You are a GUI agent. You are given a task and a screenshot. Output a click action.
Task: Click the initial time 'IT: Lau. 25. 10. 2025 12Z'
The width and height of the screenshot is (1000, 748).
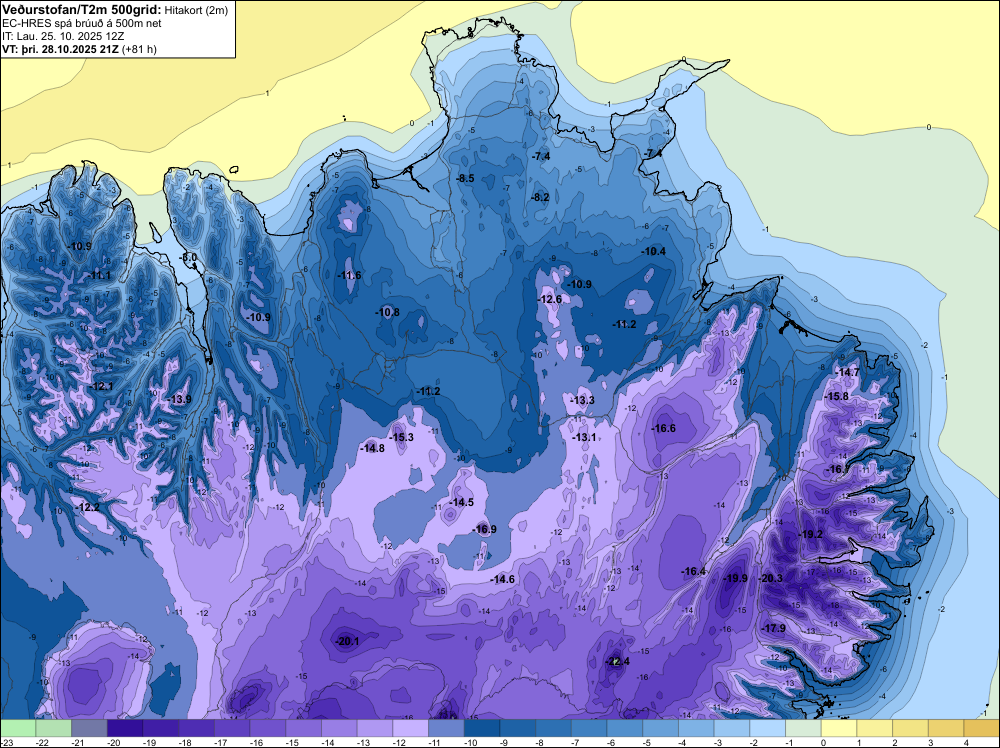click(62, 36)
